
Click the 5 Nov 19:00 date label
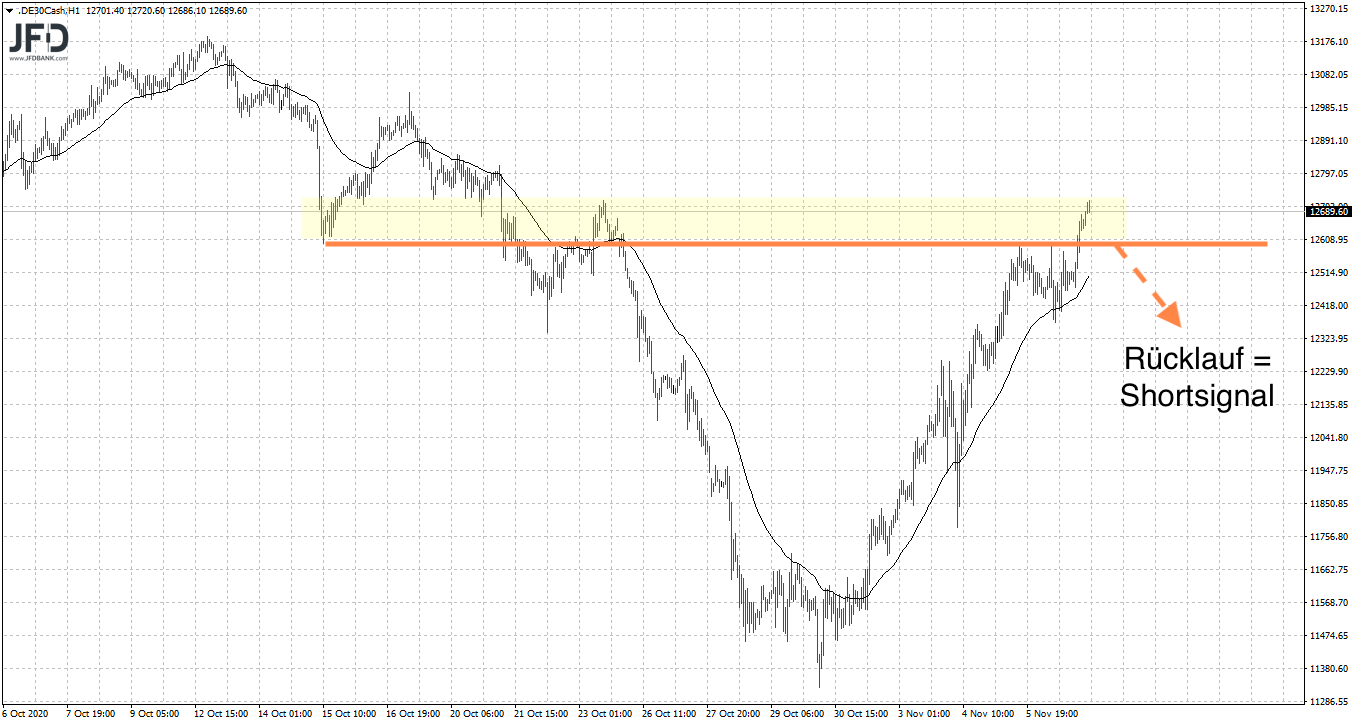[x=1049, y=715]
